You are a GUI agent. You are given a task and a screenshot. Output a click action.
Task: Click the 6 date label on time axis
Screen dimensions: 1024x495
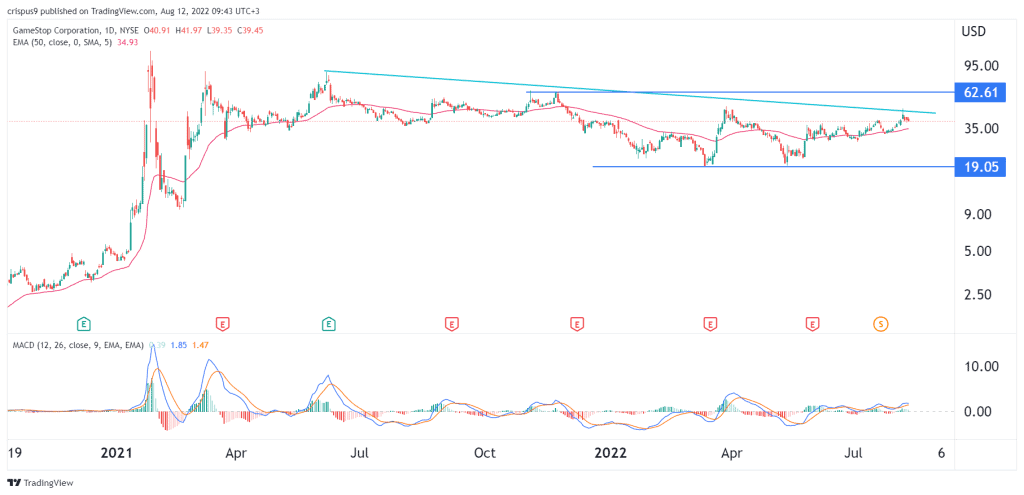[x=940, y=453]
